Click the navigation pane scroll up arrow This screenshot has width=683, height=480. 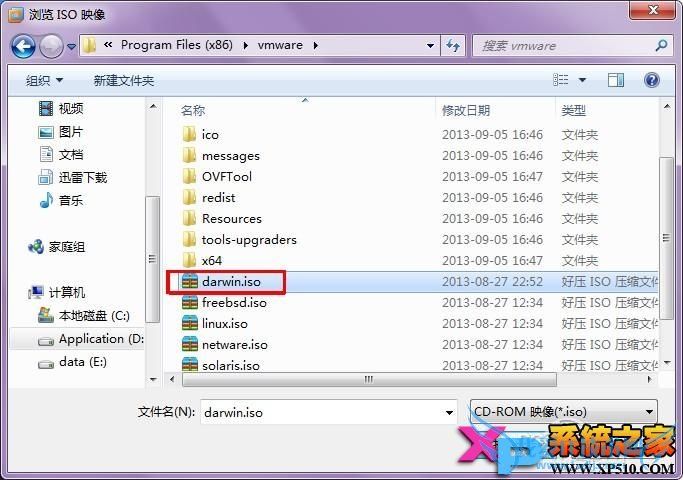click(153, 106)
